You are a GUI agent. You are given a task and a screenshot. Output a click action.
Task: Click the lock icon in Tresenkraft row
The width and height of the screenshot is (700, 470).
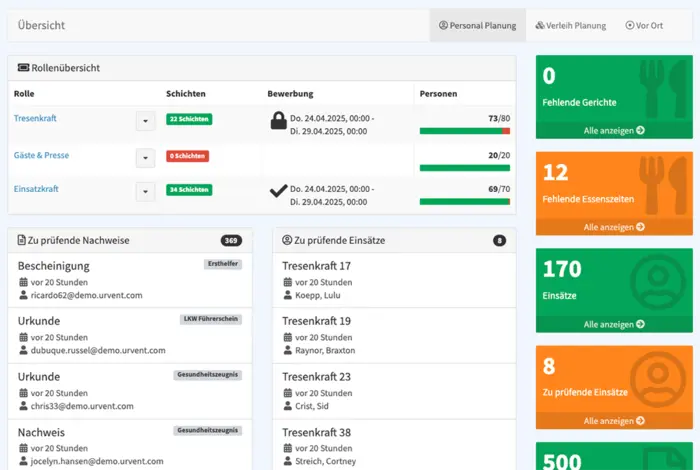(x=278, y=121)
